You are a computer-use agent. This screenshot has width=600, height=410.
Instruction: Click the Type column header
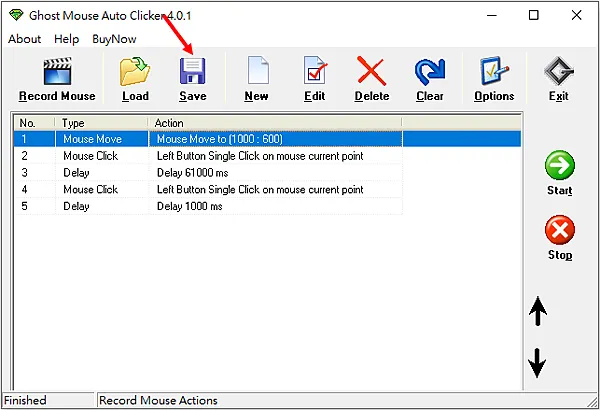(x=101, y=123)
